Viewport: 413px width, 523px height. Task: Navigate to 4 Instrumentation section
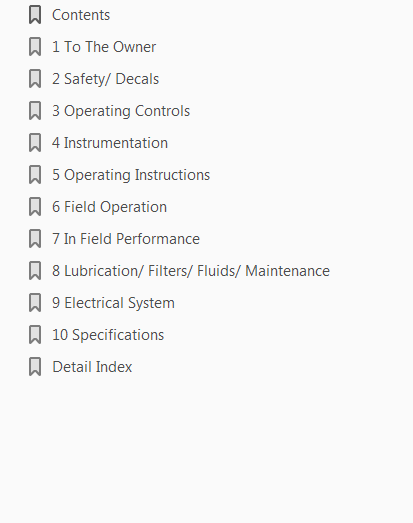click(110, 143)
